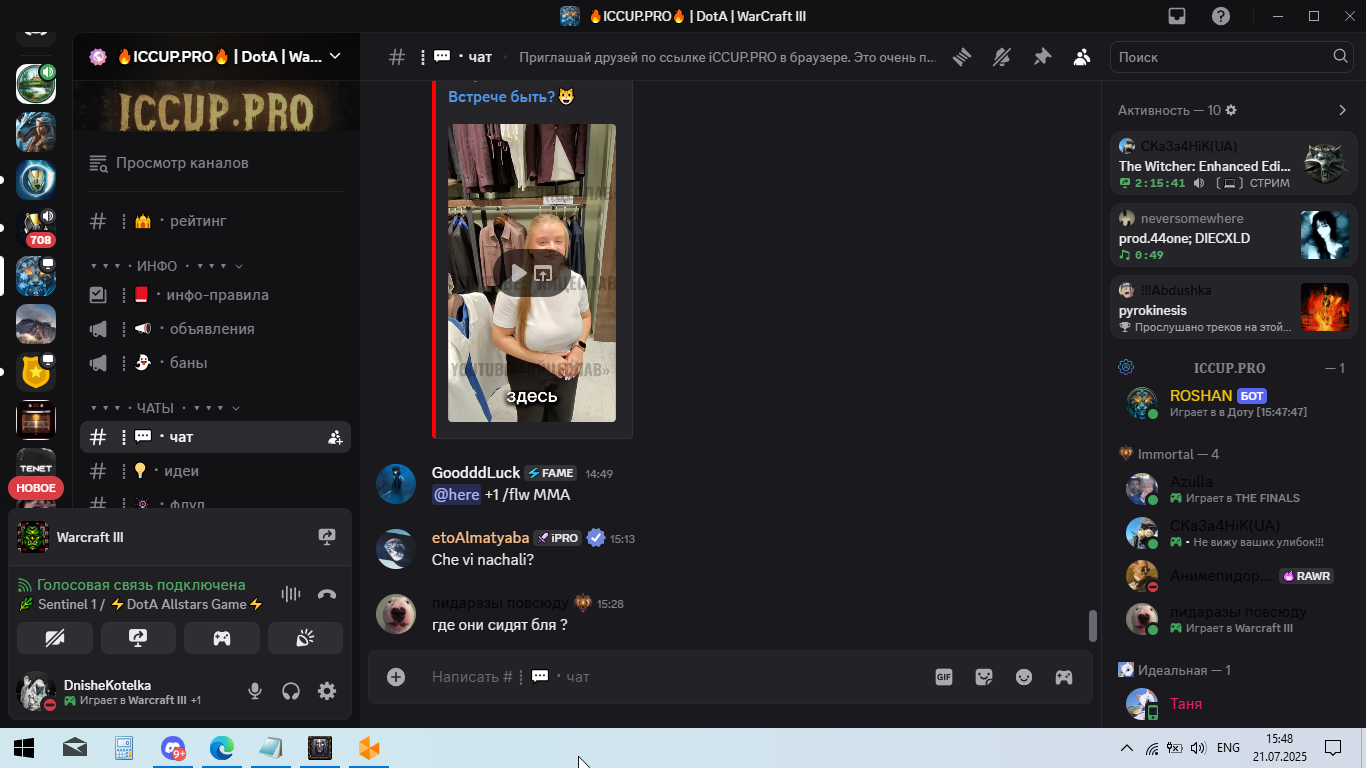The height and width of the screenshot is (768, 1366).
Task: Open the blue shield server icon
Action: (x=36, y=180)
